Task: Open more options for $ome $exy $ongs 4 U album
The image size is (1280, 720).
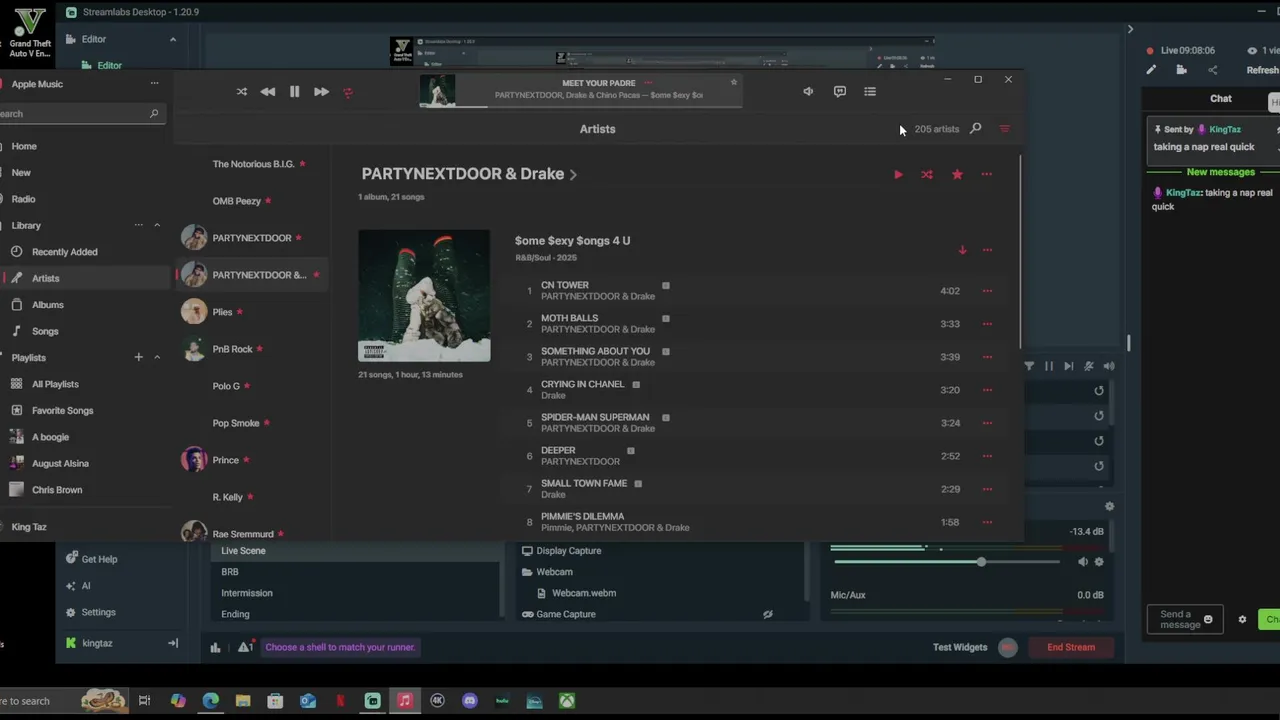Action: click(987, 250)
